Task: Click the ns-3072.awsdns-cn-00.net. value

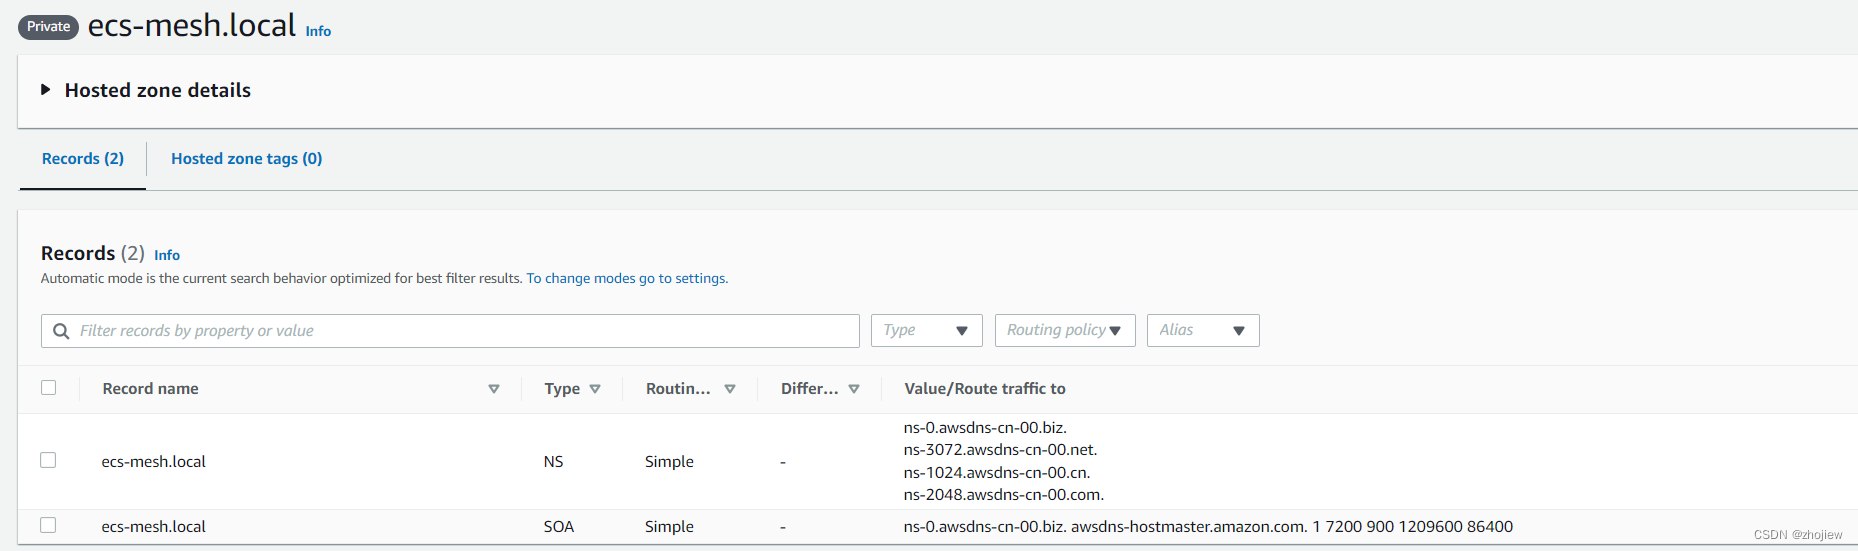Action: pyautogui.click(x=1000, y=449)
